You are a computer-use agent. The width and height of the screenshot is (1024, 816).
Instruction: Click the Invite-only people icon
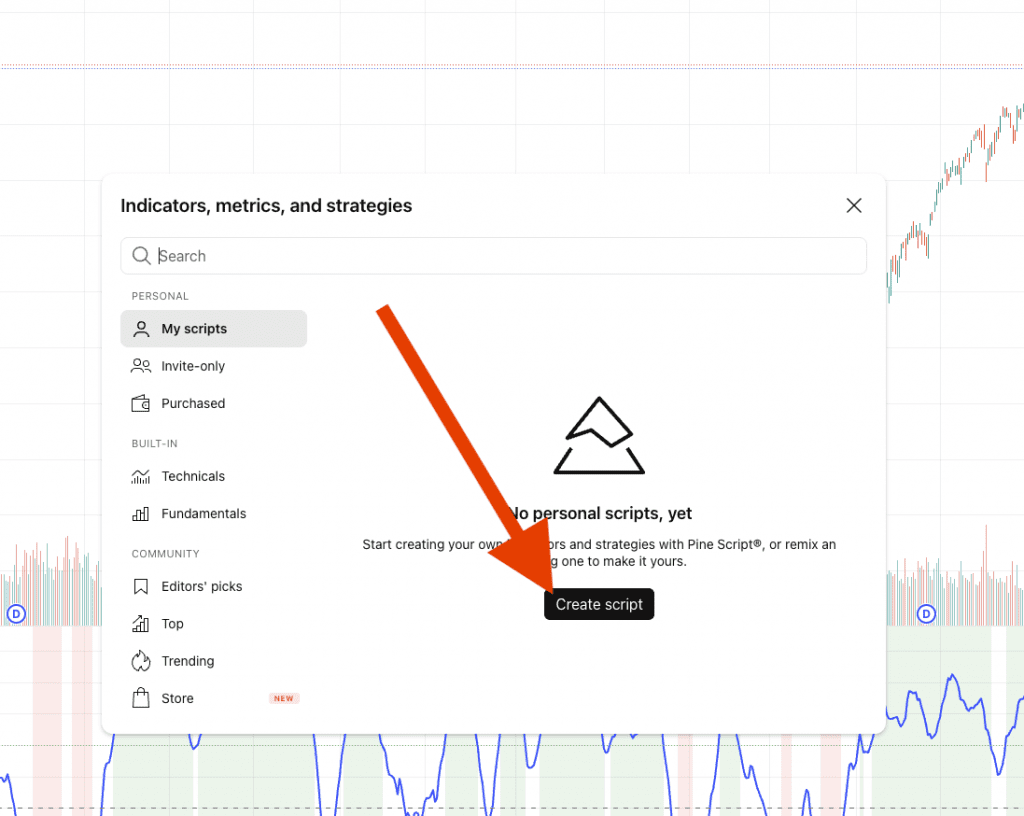[141, 366]
